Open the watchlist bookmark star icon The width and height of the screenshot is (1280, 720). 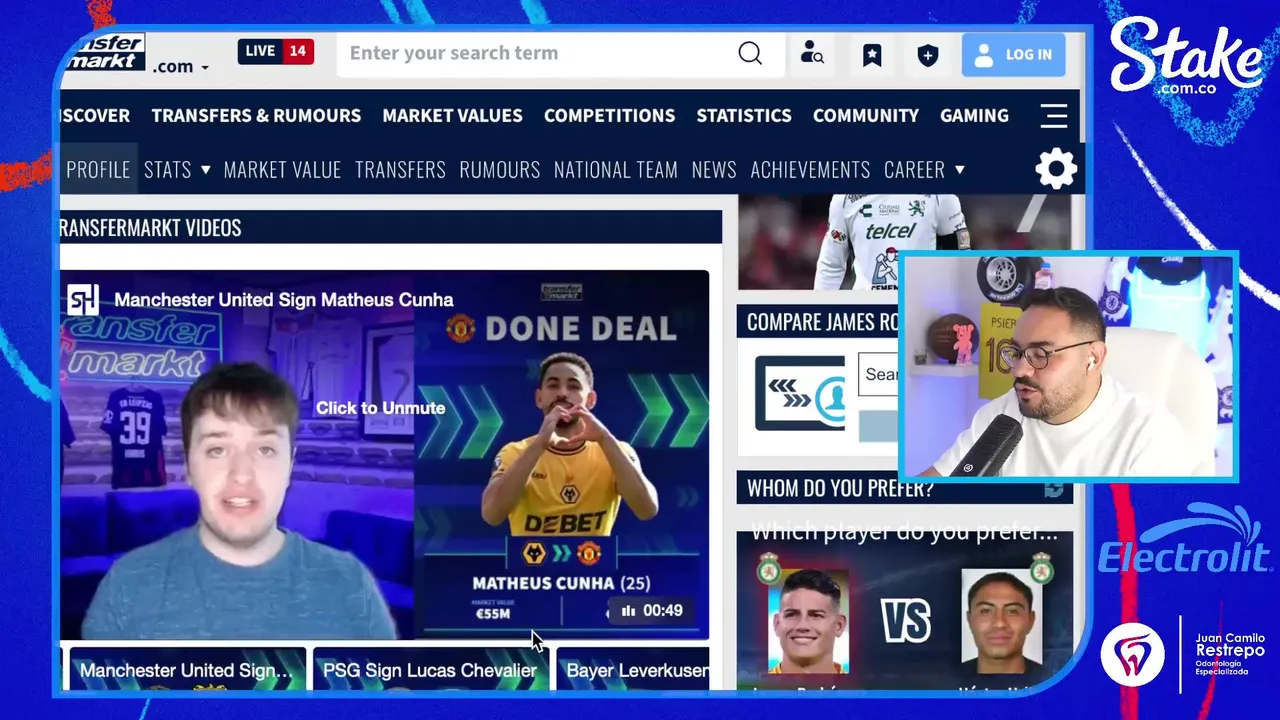(872, 54)
